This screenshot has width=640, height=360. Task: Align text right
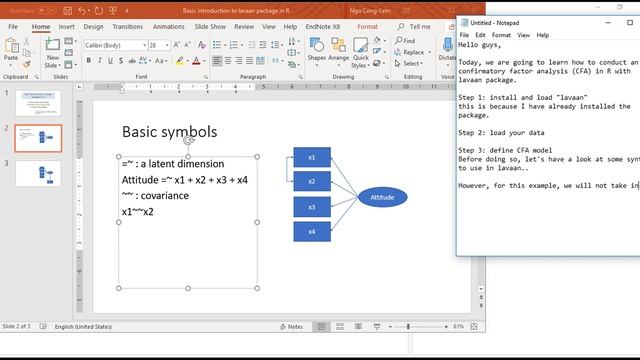click(x=239, y=61)
